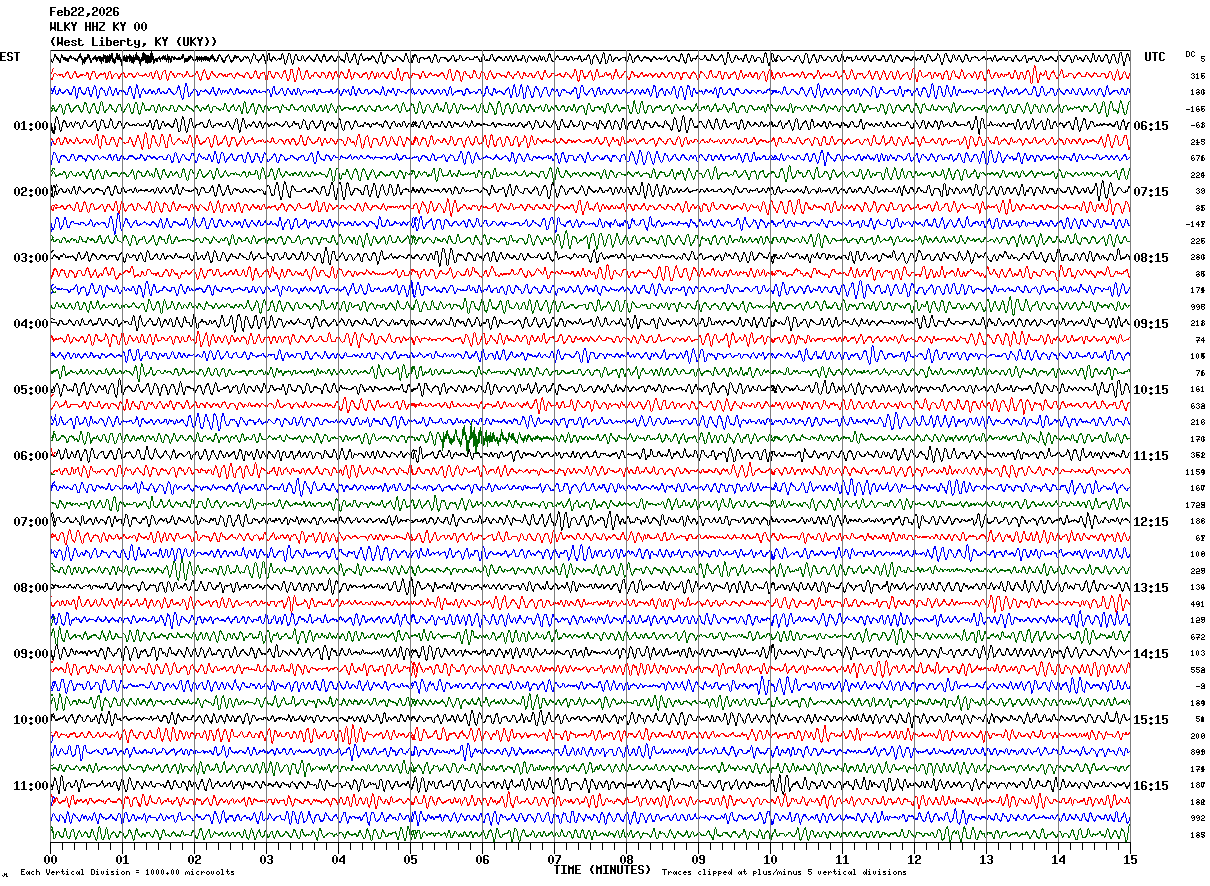This screenshot has height=886, width=1210.
Task: Click the '11:15' UTC time label
Action: 1151,456
